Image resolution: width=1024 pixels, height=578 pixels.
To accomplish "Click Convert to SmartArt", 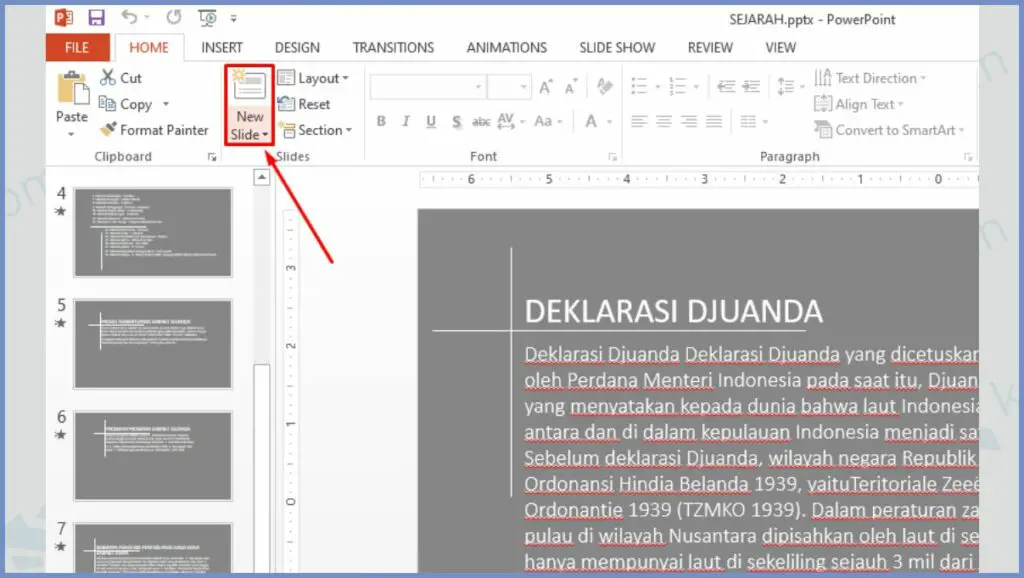I will (889, 130).
